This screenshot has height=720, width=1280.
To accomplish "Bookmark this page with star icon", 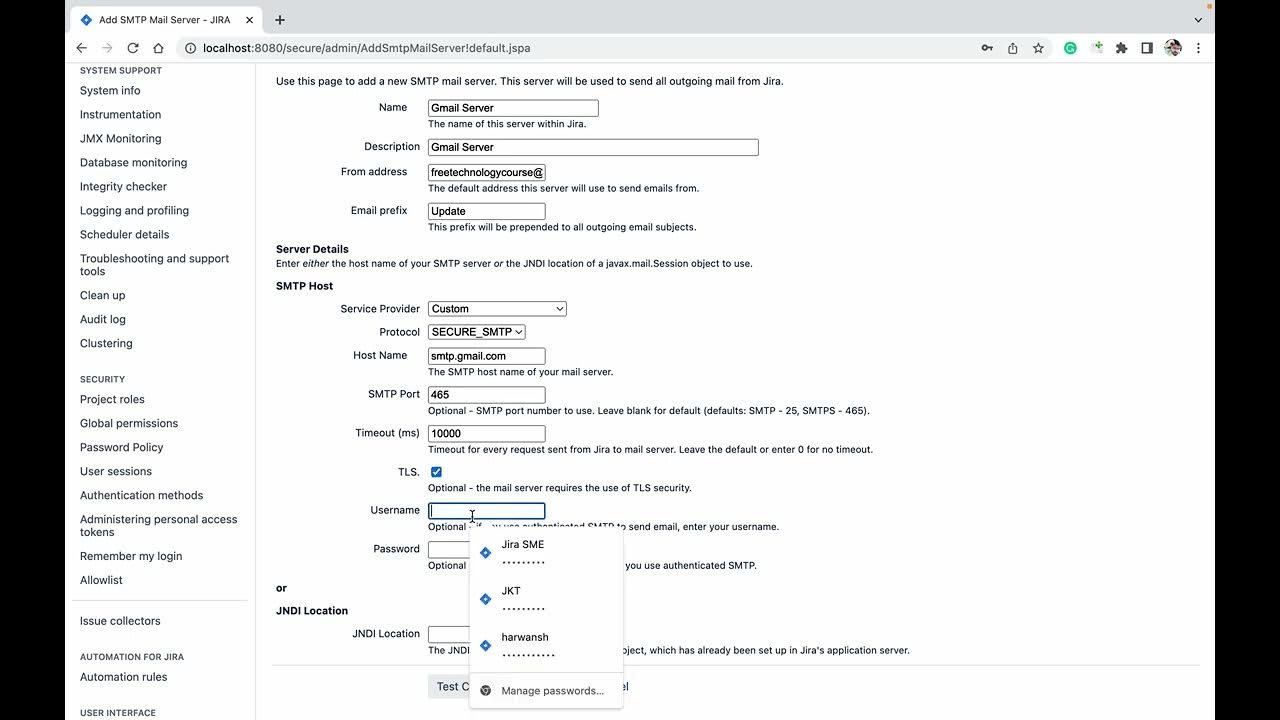I will point(1039,48).
